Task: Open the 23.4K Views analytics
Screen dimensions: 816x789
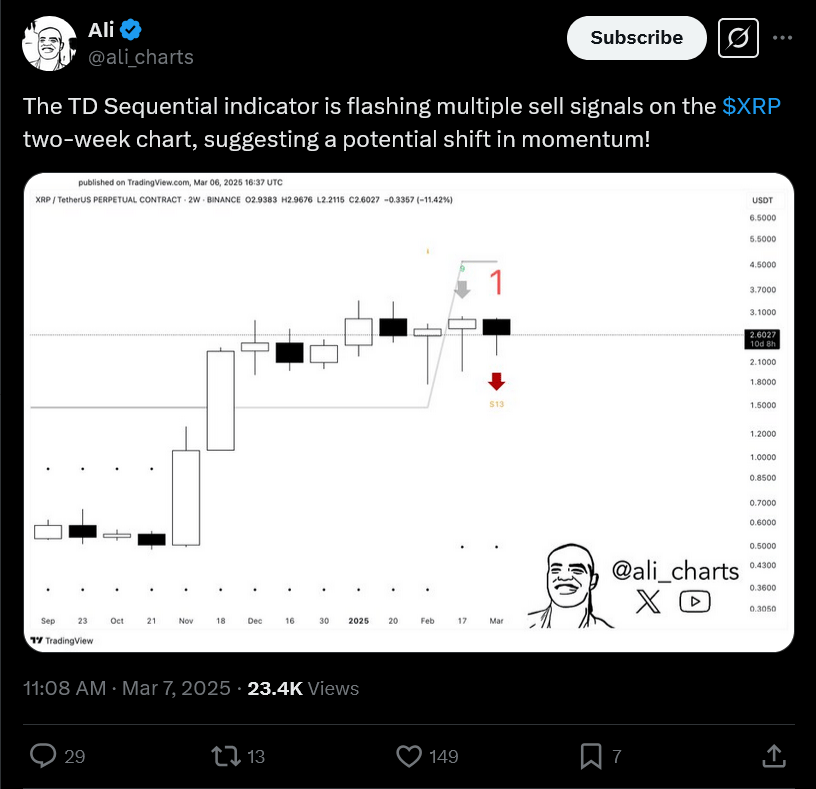Action: [303, 689]
